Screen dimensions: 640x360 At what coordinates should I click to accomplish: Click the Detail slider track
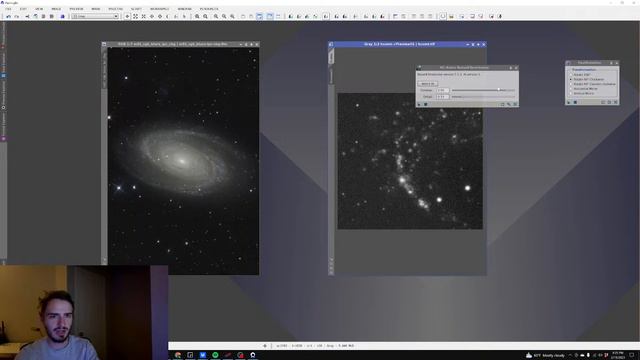click(x=483, y=97)
